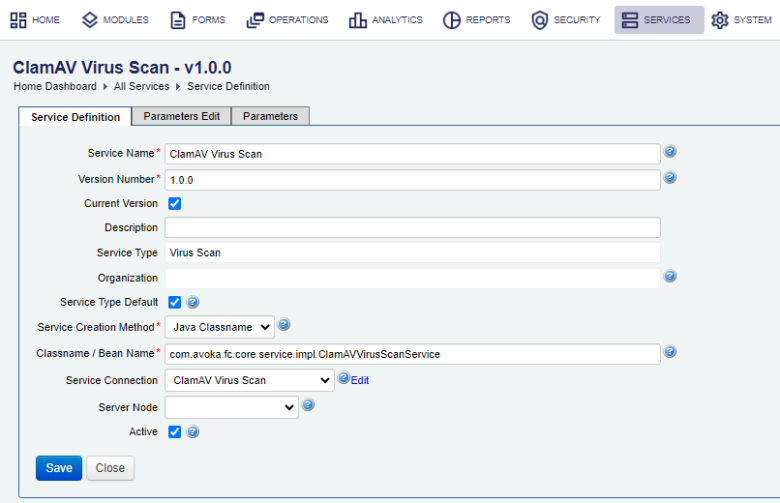Click into the Service Name field
This screenshot has width=780, height=503.
coord(412,154)
